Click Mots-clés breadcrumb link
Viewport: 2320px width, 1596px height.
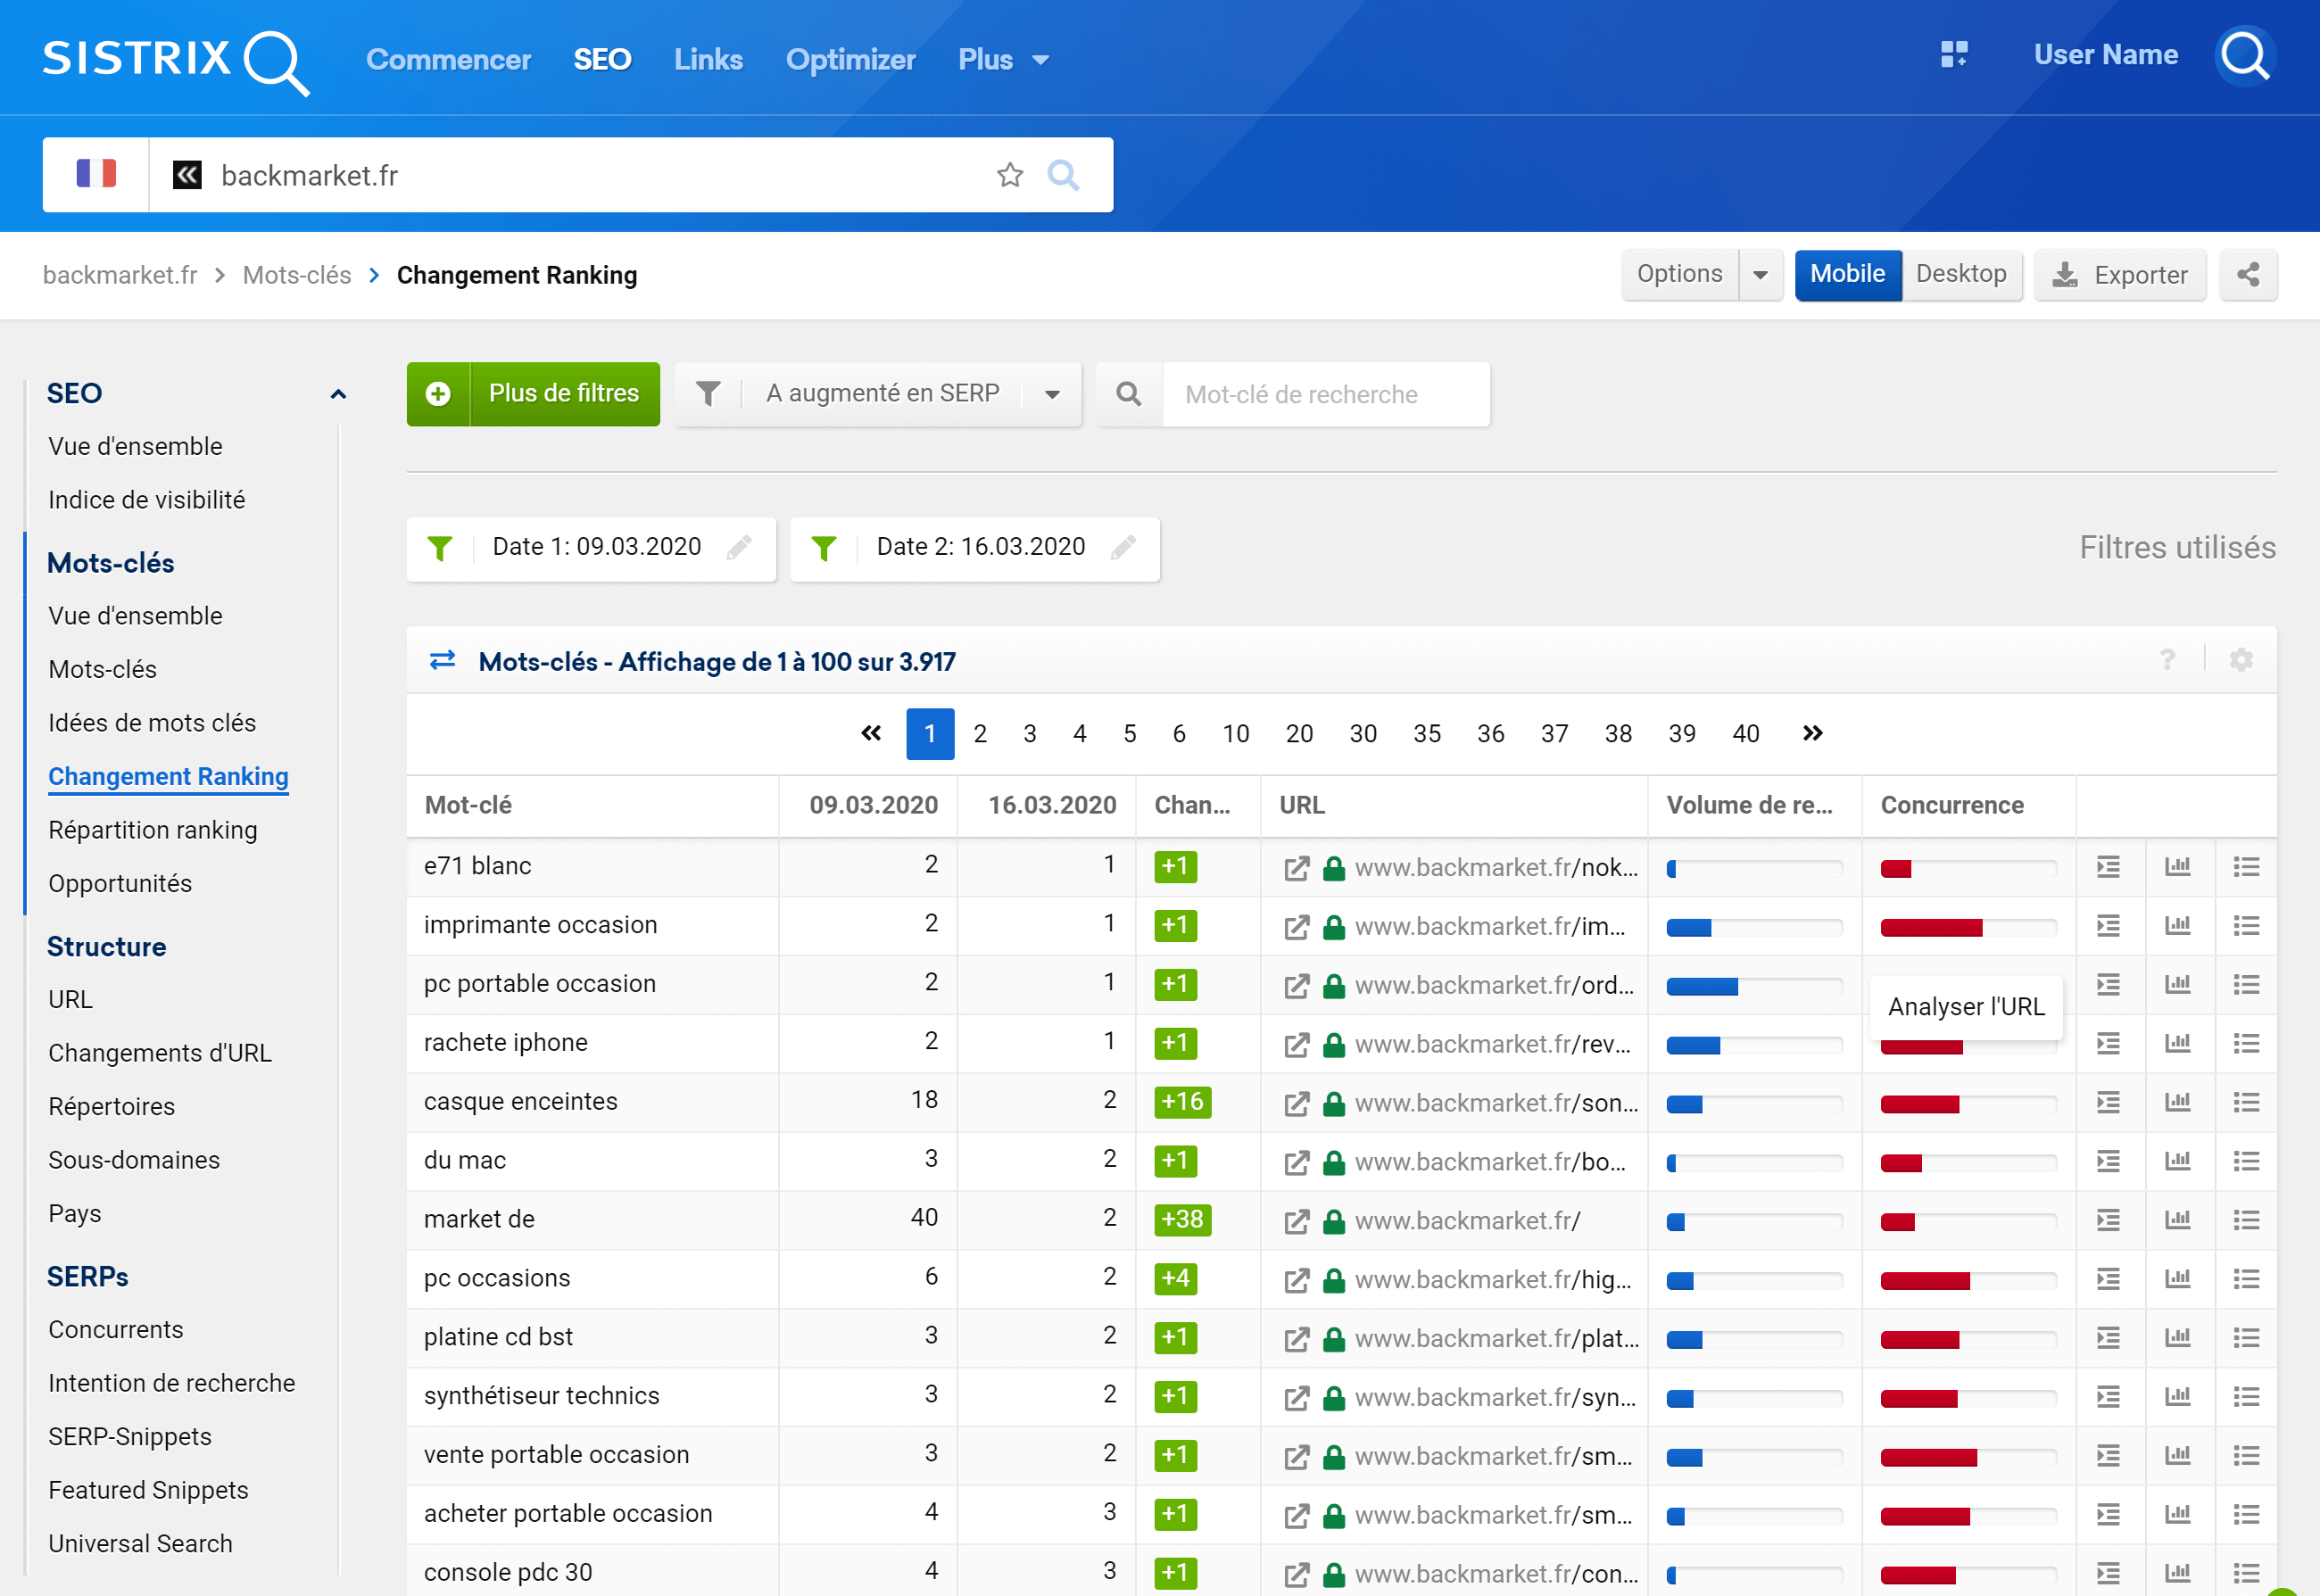(297, 275)
